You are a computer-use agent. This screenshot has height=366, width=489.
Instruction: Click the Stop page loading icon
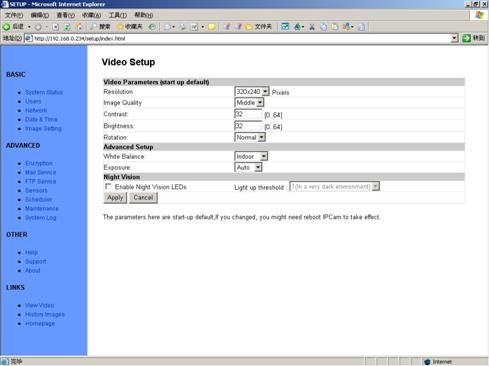tap(56, 27)
